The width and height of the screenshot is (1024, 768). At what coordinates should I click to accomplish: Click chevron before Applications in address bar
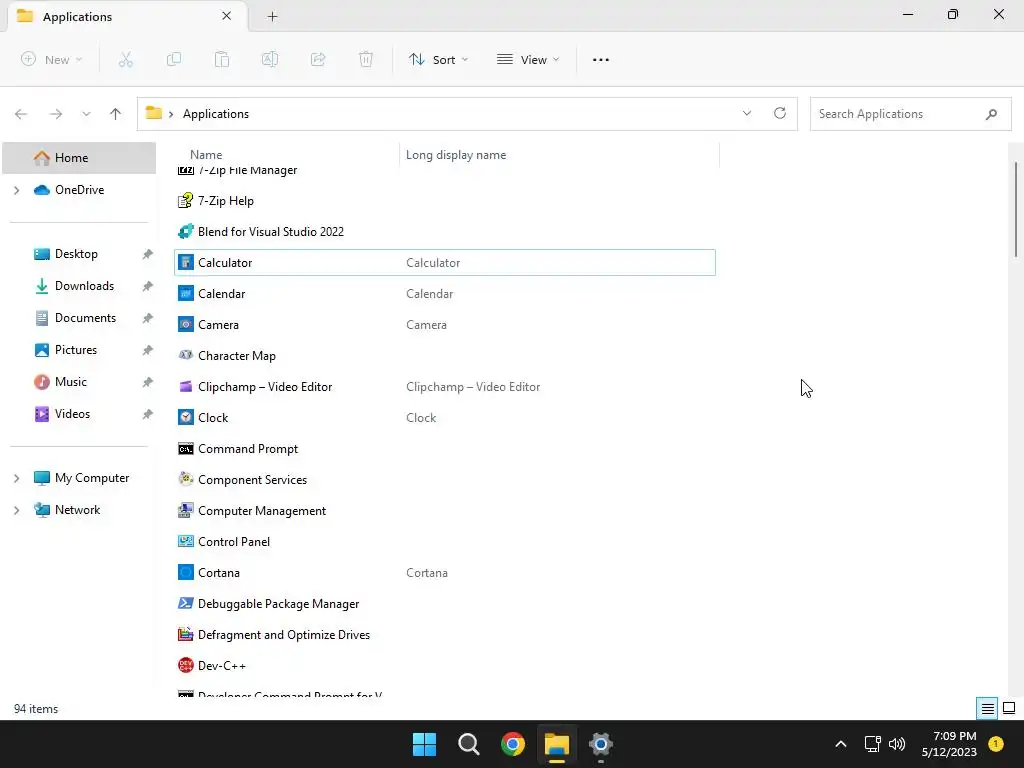170,114
